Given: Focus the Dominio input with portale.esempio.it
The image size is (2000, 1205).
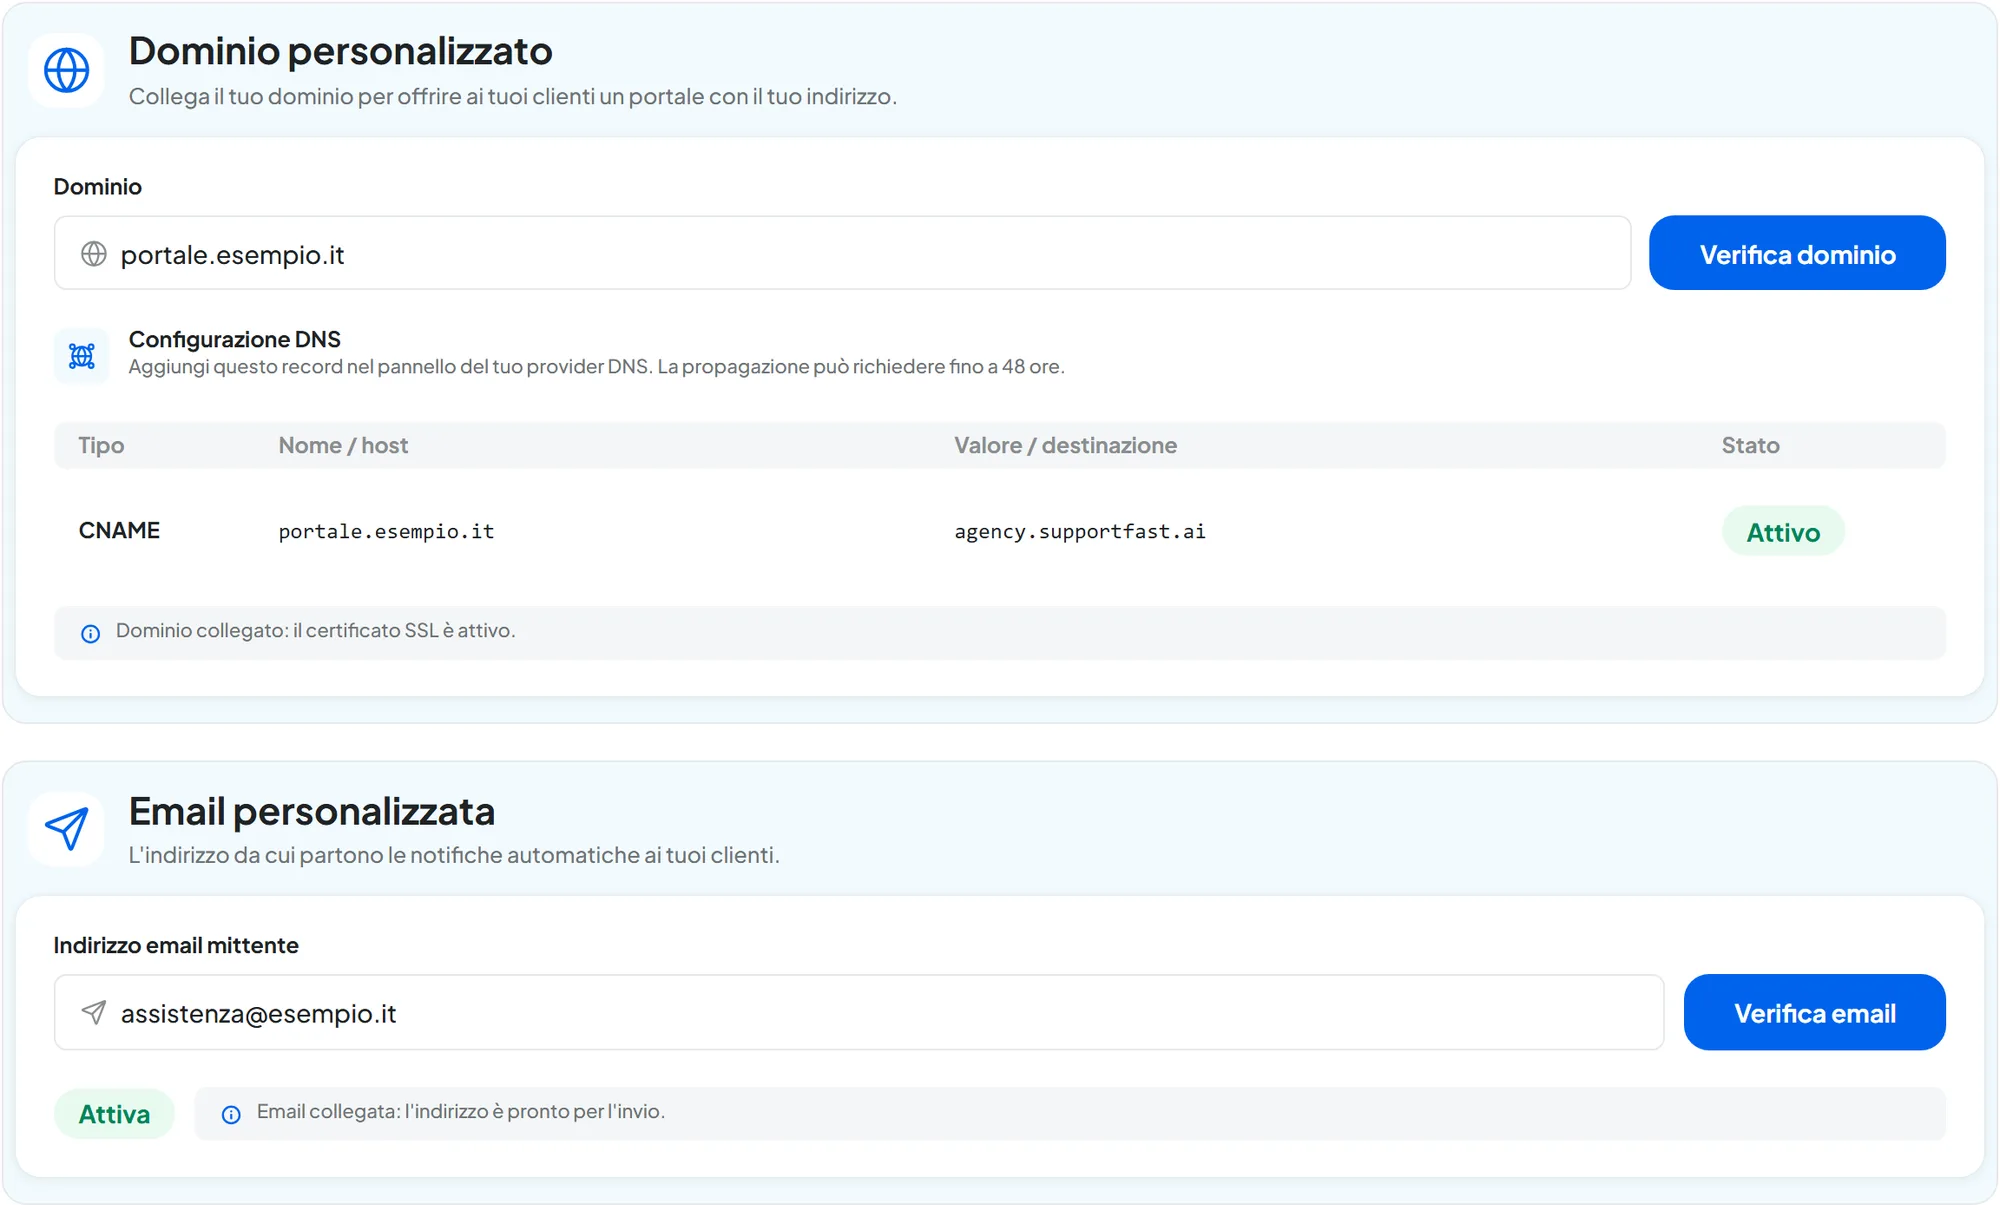Looking at the screenshot, I should click(x=842, y=253).
